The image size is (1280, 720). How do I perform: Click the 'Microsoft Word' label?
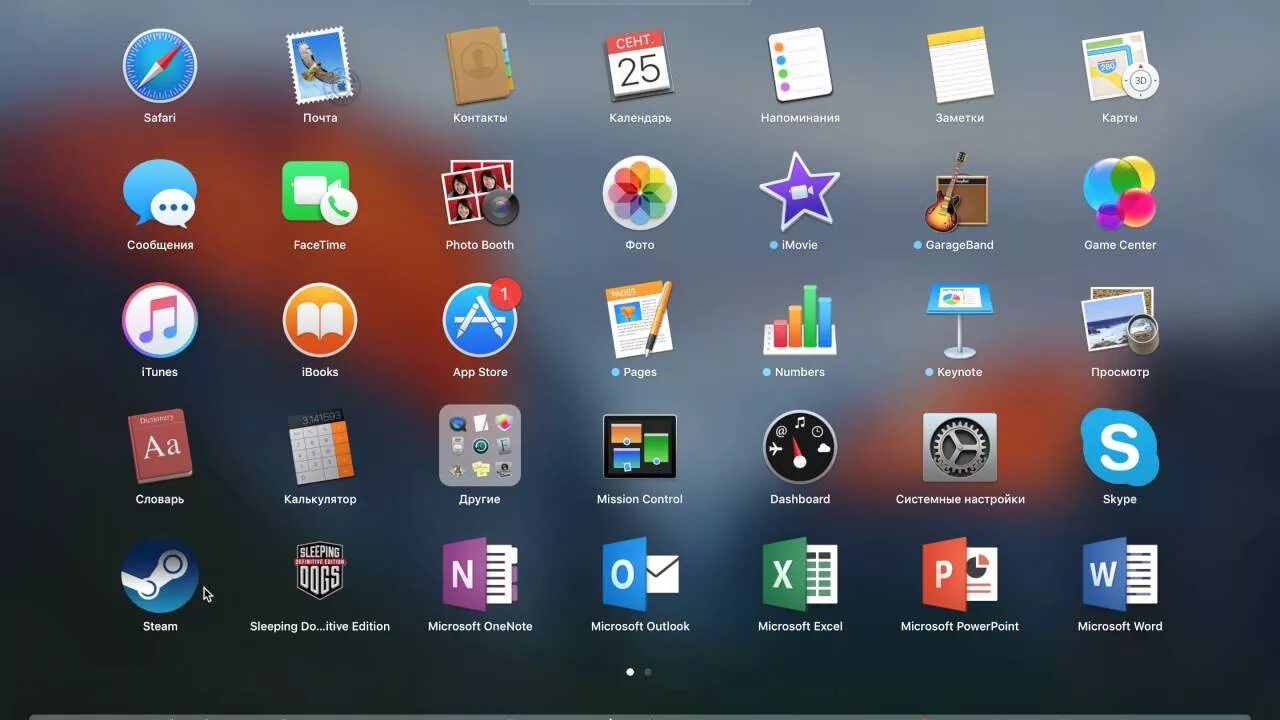tap(1120, 627)
